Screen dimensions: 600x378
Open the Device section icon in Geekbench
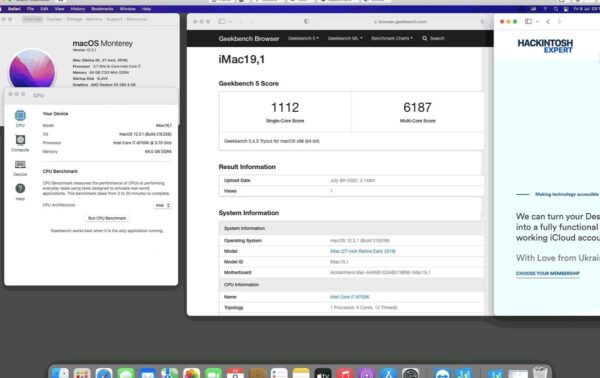pyautogui.click(x=20, y=165)
